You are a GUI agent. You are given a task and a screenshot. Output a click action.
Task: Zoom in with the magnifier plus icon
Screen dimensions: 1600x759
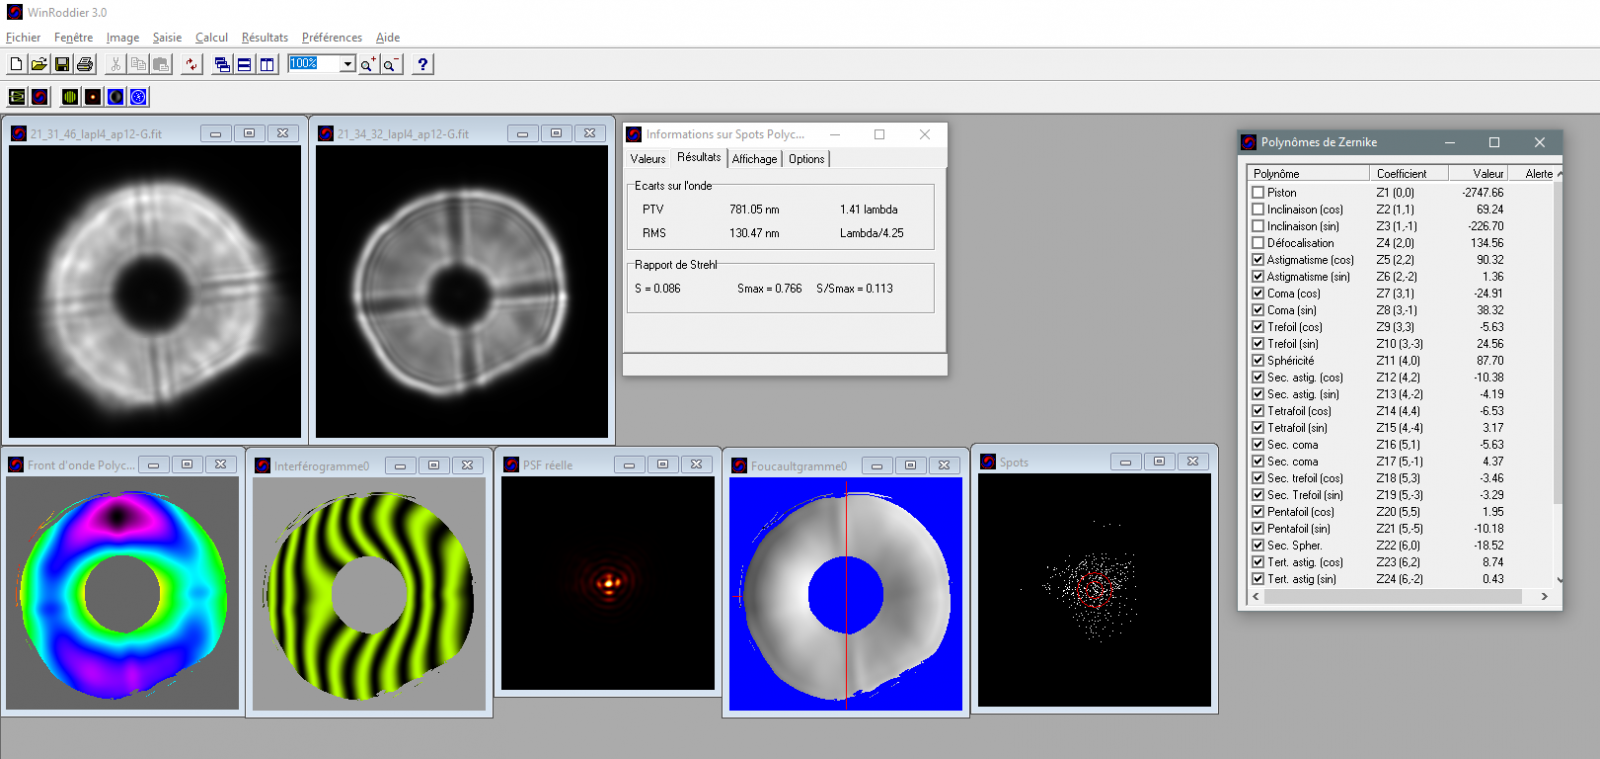pos(369,64)
